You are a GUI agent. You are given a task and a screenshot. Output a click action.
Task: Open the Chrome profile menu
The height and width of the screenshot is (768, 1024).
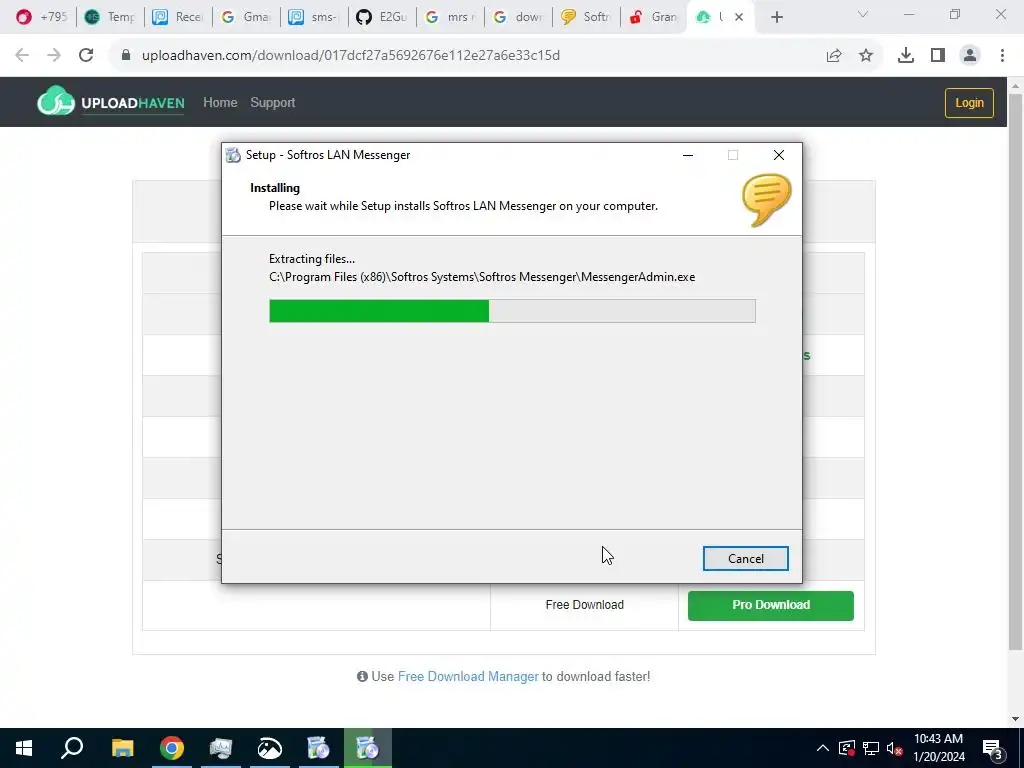(x=970, y=56)
